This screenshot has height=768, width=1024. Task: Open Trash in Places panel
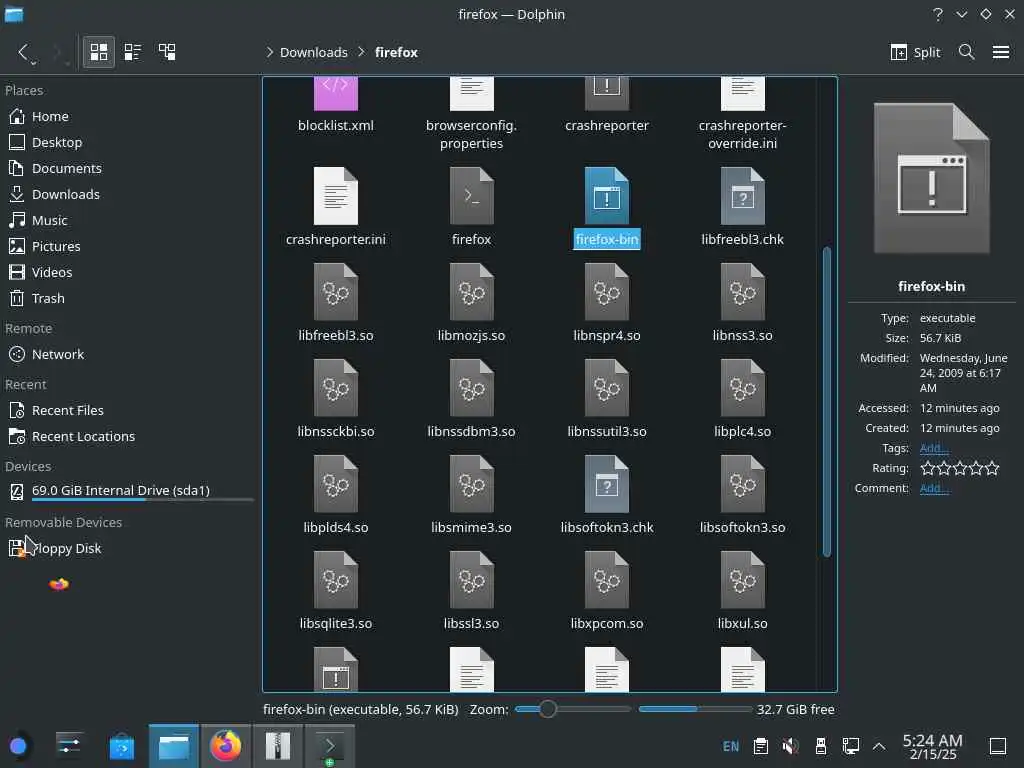coord(129,298)
